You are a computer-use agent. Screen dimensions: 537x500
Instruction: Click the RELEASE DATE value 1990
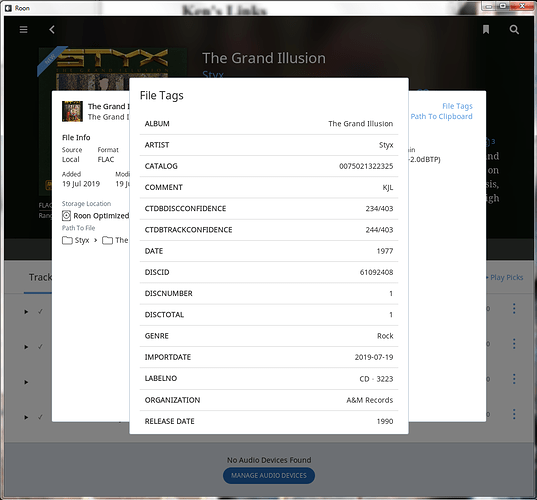tap(385, 421)
